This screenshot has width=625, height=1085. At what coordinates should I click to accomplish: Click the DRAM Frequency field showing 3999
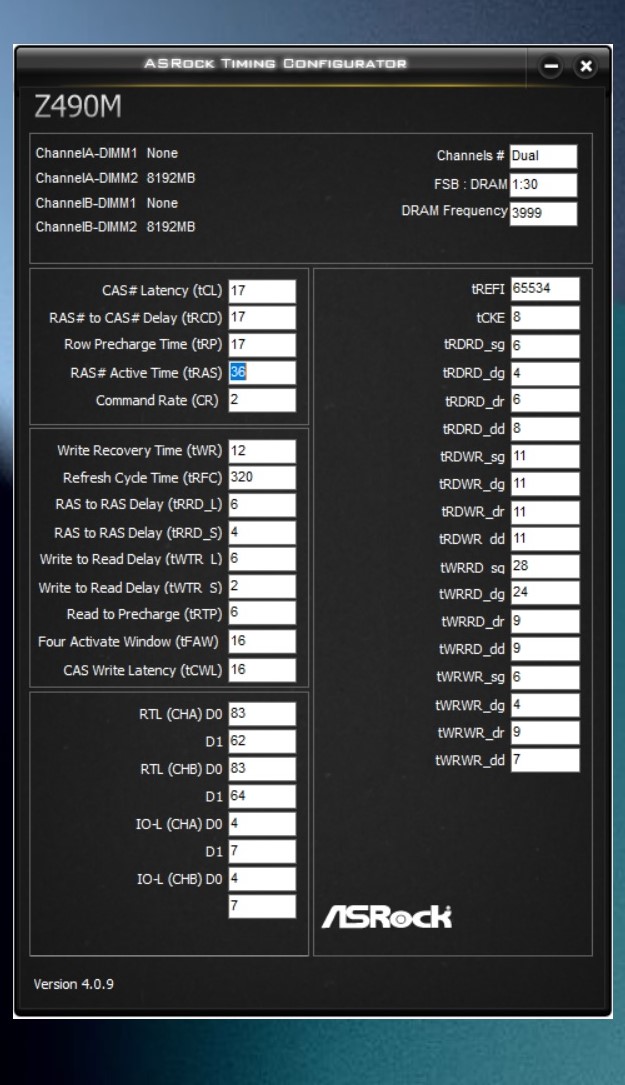click(x=543, y=214)
